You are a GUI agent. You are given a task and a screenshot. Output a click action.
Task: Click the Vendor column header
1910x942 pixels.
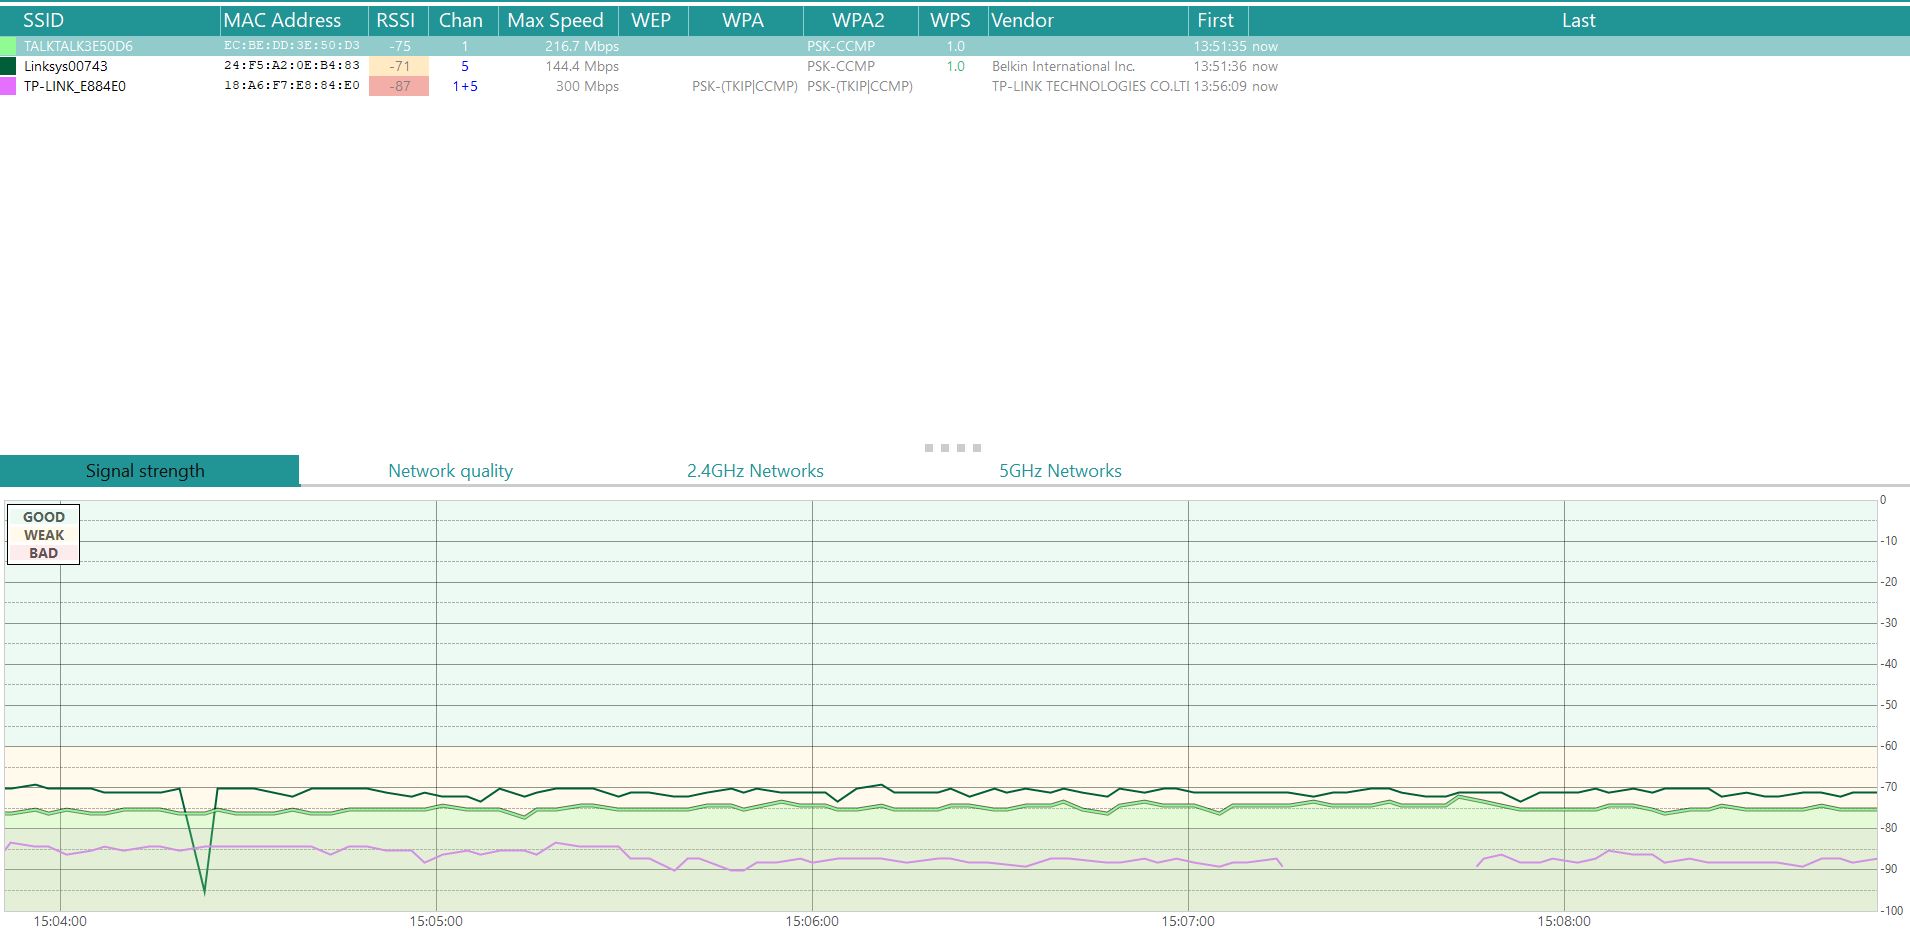(1022, 20)
